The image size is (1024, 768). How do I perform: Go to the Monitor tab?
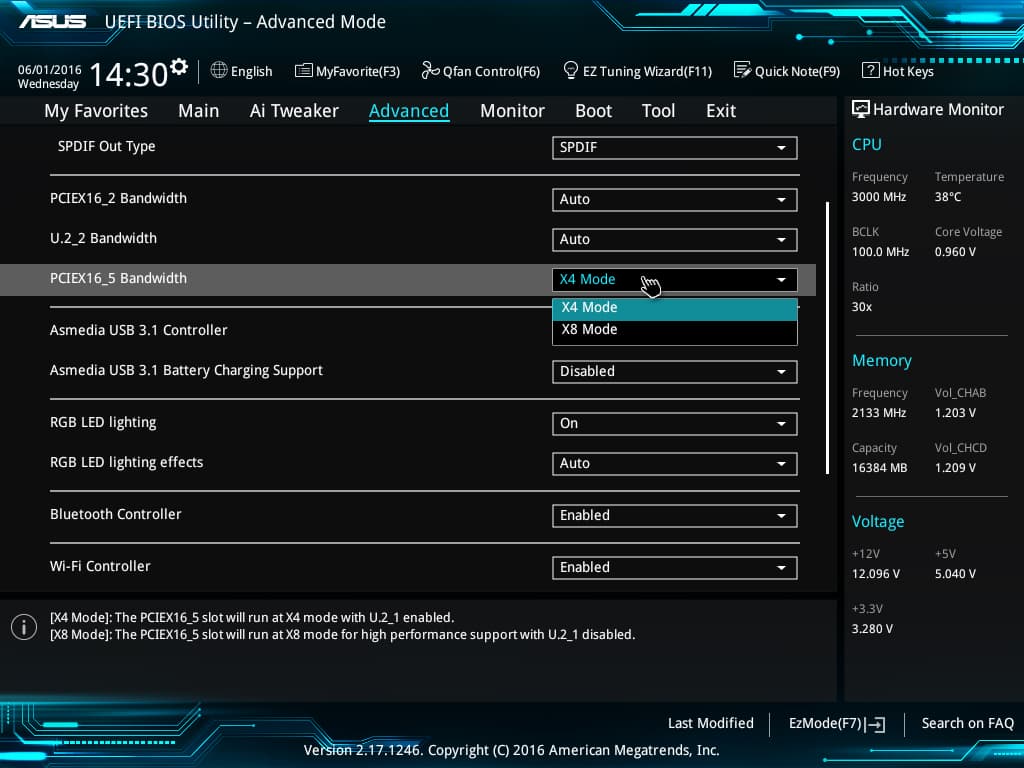[x=512, y=111]
